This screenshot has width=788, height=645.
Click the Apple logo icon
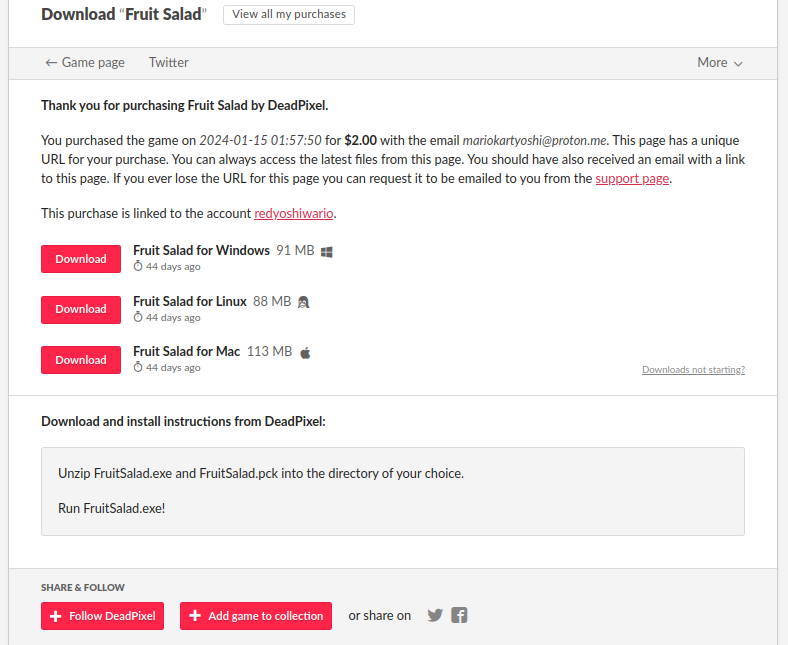click(x=306, y=352)
